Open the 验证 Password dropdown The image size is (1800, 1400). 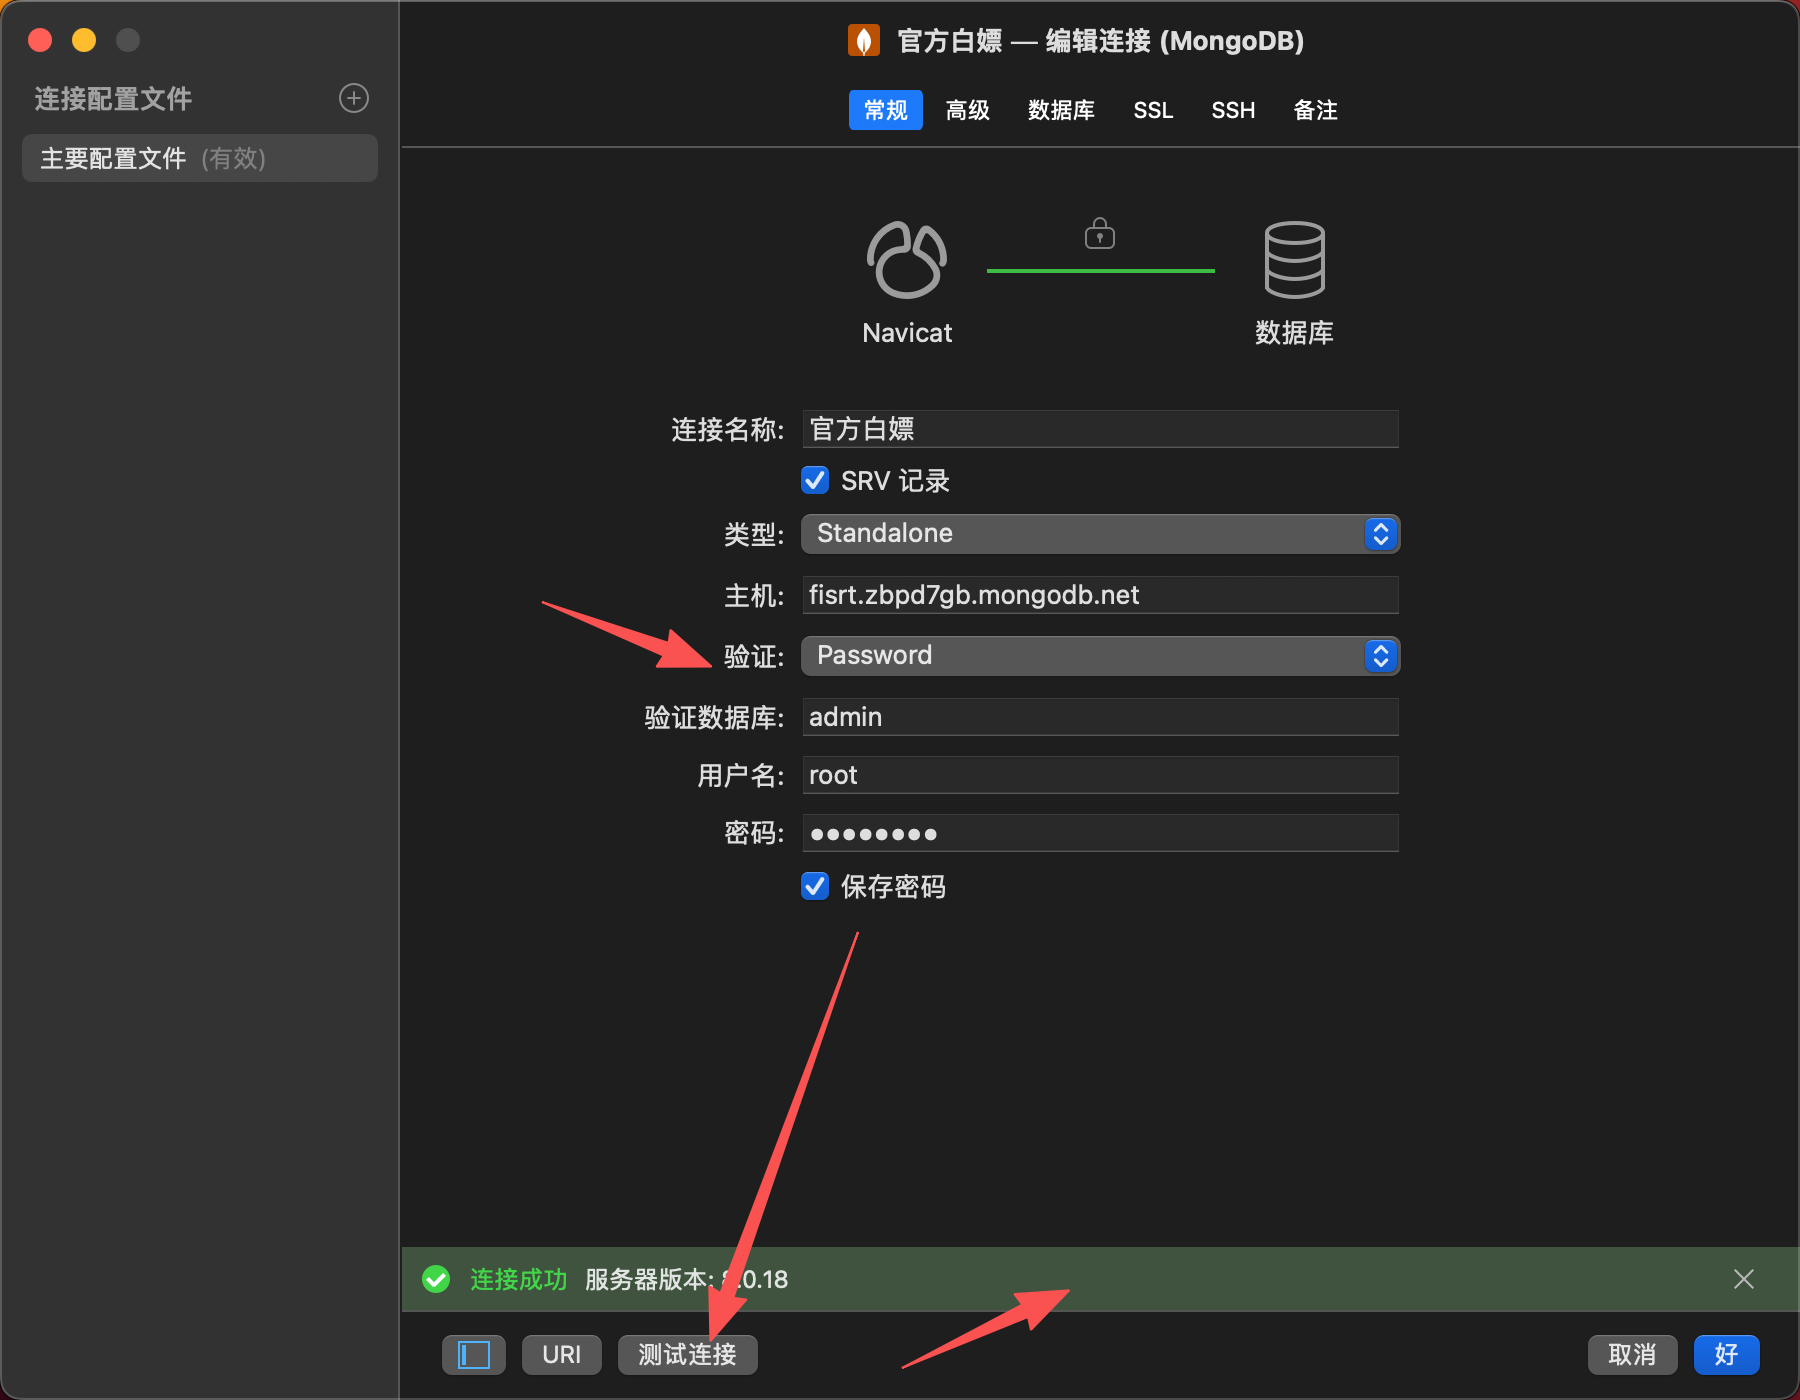[x=1100, y=656]
